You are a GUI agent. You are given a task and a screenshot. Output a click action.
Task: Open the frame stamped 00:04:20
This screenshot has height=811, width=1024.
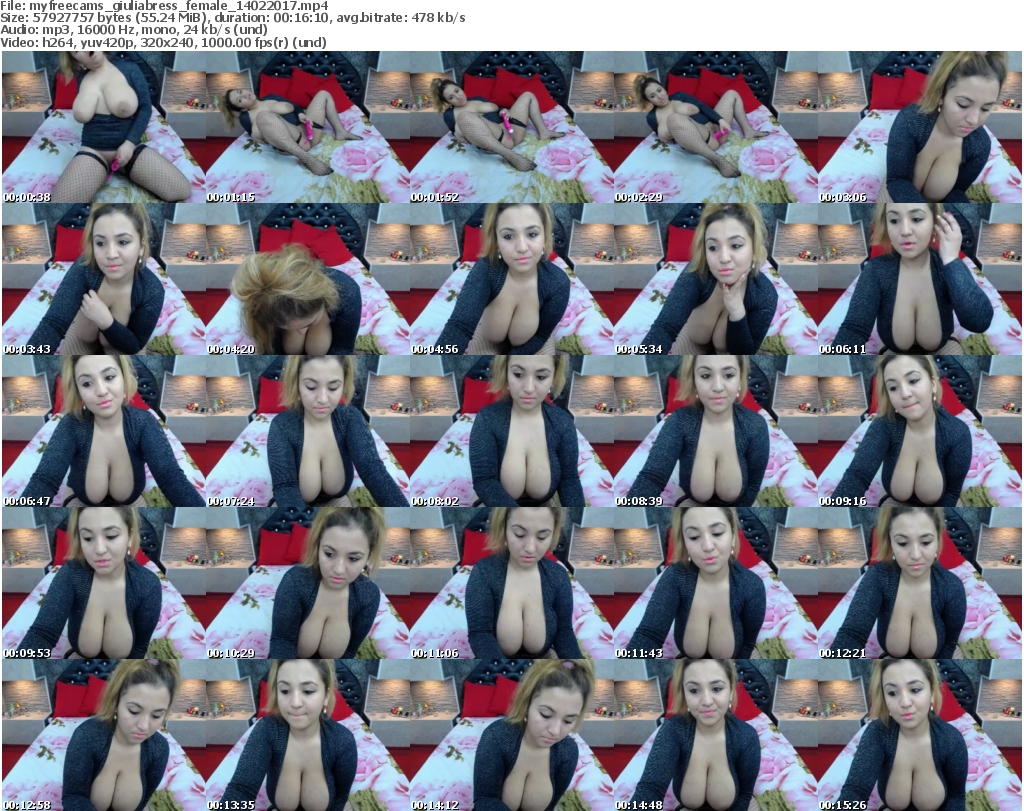pyautogui.click(x=308, y=279)
